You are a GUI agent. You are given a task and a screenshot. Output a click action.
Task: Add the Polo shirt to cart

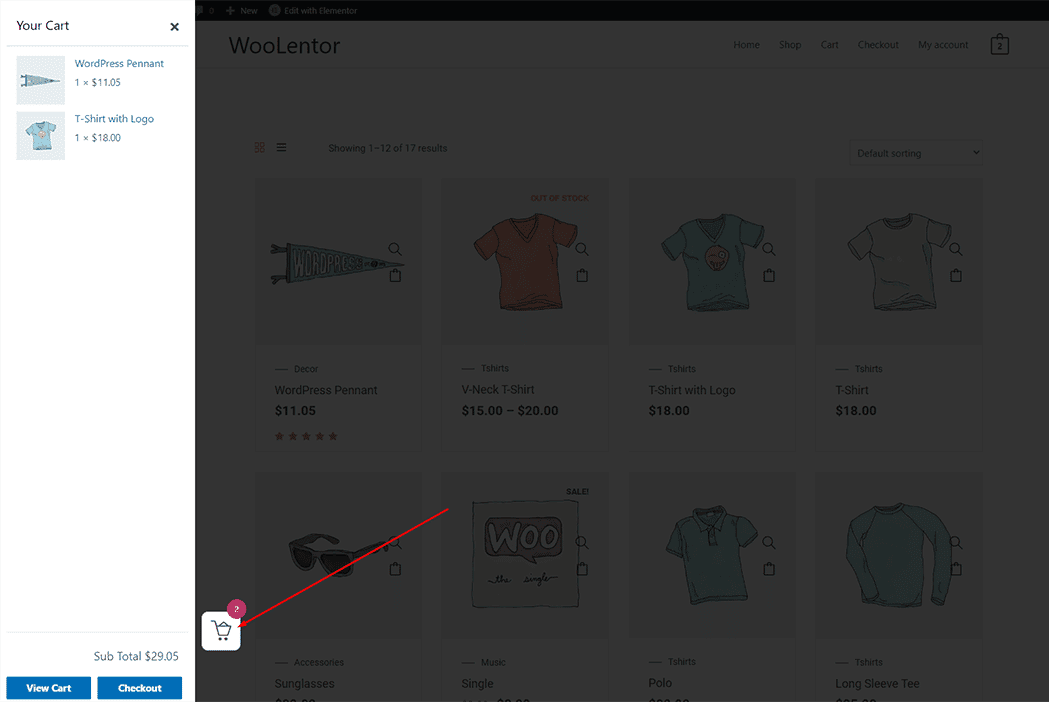[x=769, y=567]
